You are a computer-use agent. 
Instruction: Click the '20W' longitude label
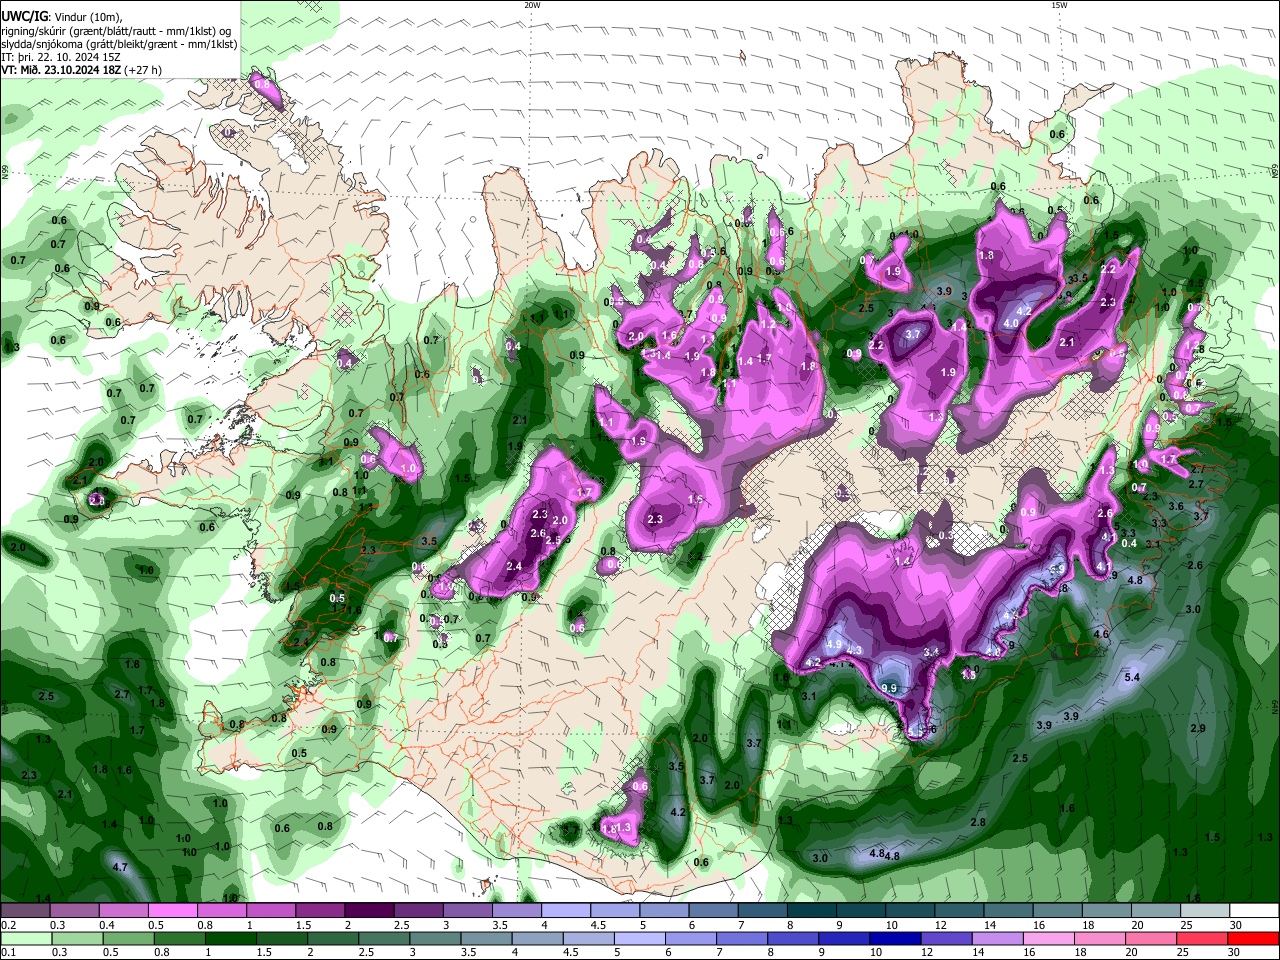(532, 5)
